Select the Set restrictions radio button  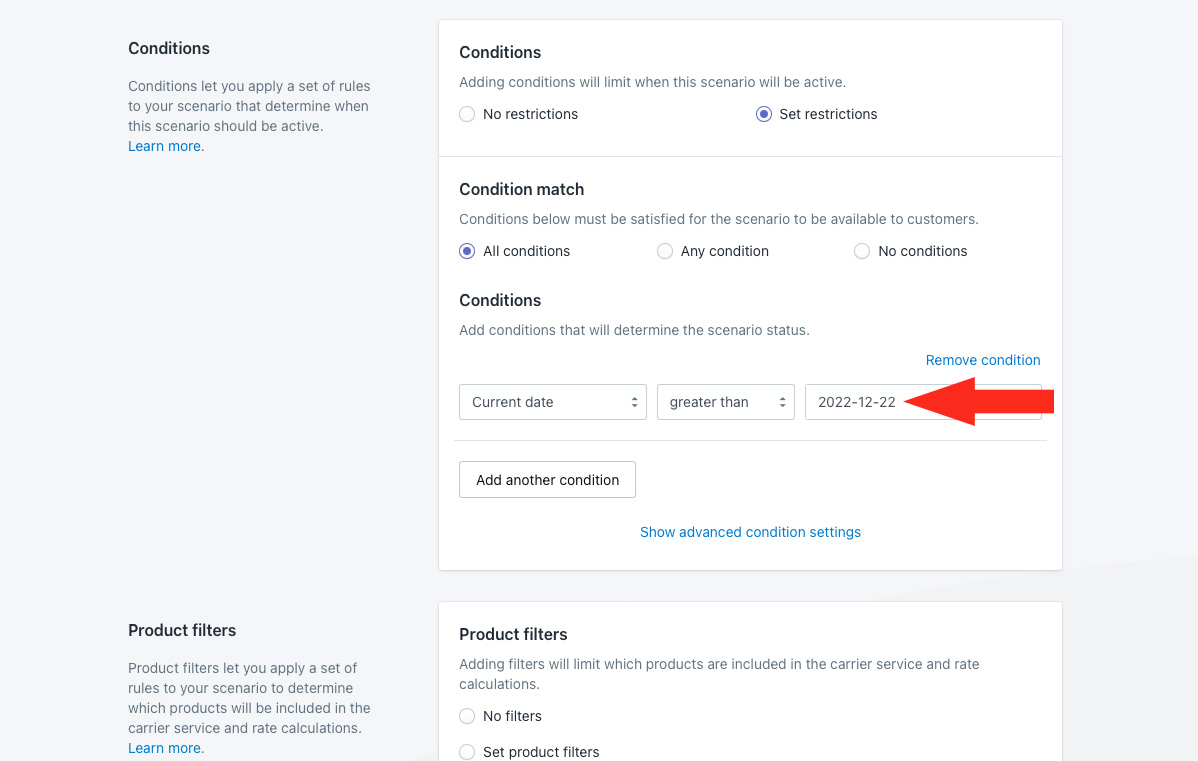click(764, 114)
